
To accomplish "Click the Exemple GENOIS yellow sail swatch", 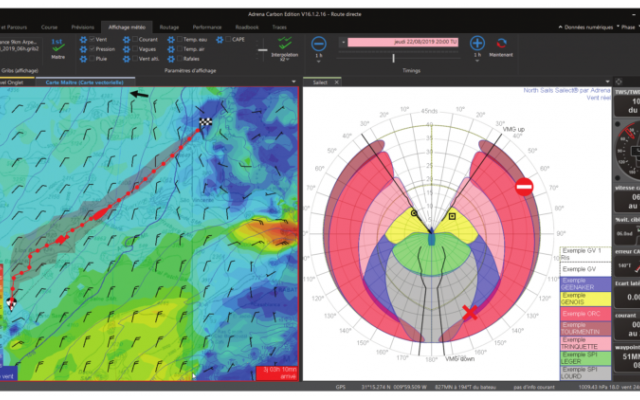I will coord(573,298).
